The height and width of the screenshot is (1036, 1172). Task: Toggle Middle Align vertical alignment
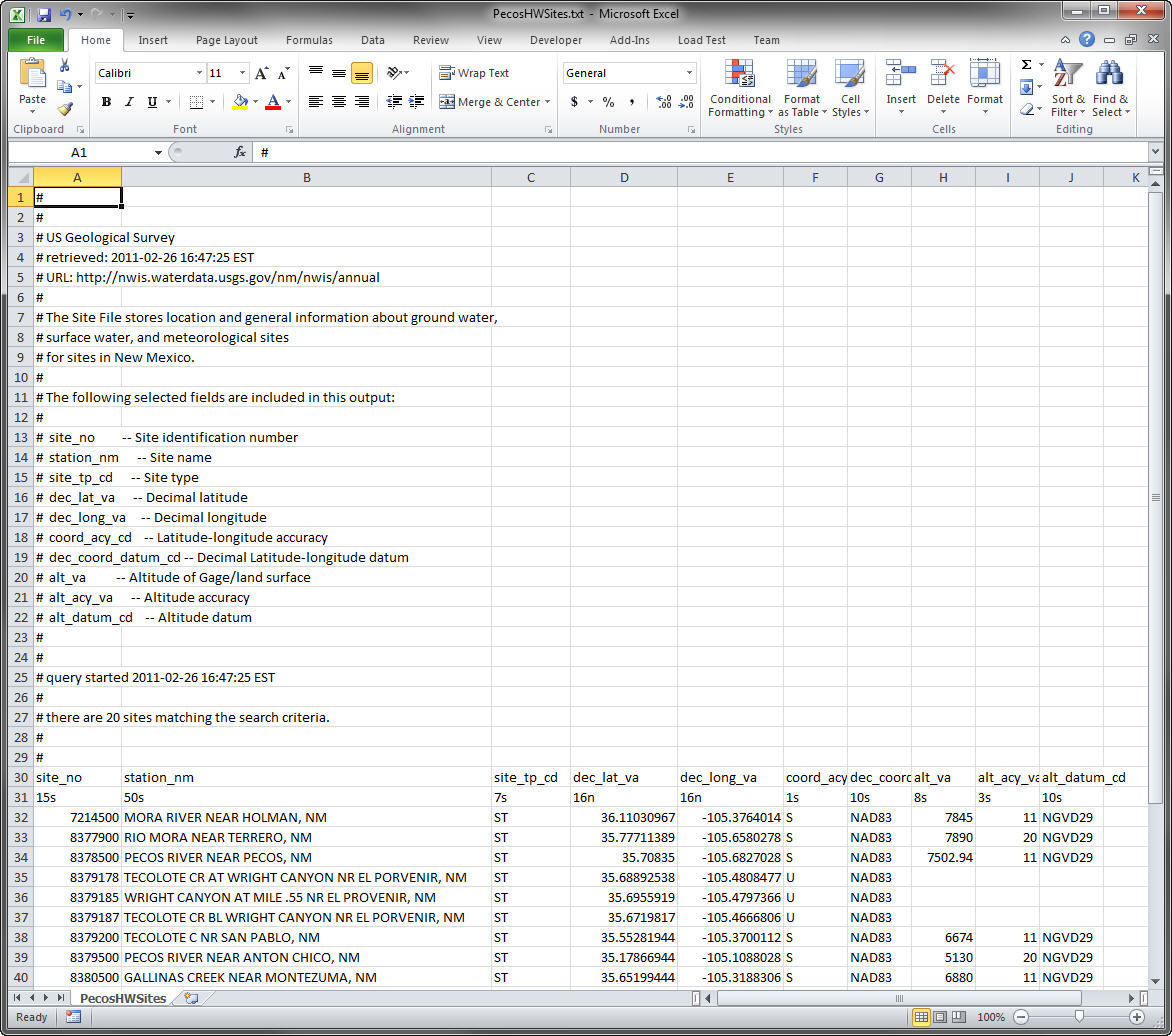coord(339,73)
